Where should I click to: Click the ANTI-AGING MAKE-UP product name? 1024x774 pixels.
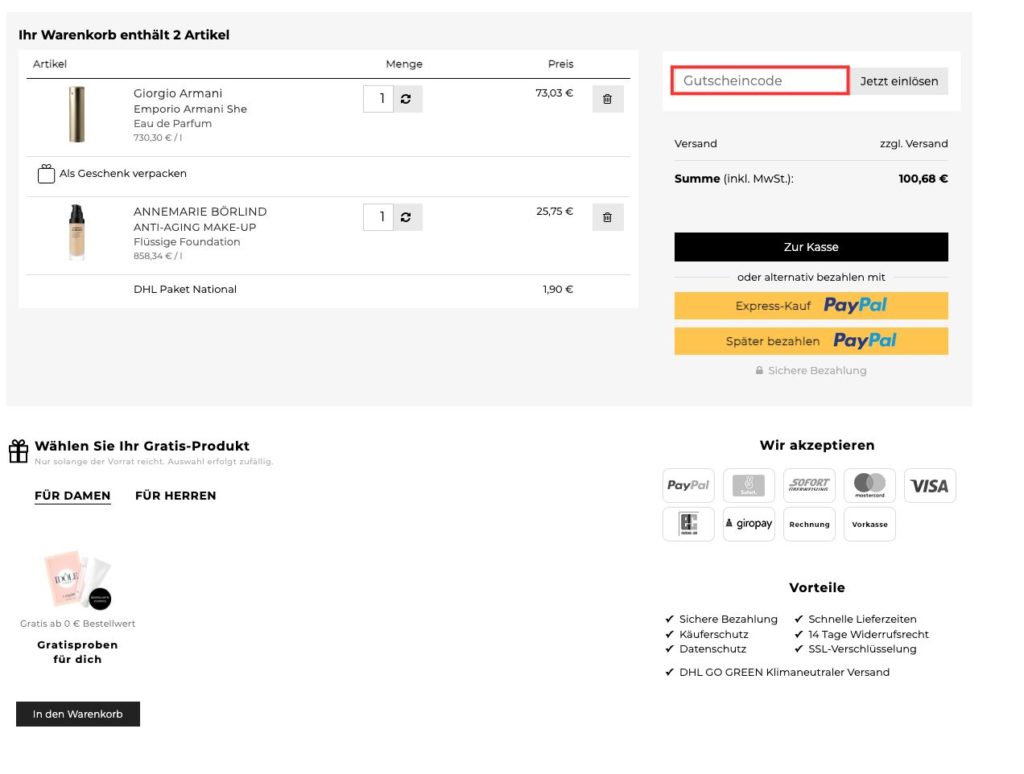[195, 227]
